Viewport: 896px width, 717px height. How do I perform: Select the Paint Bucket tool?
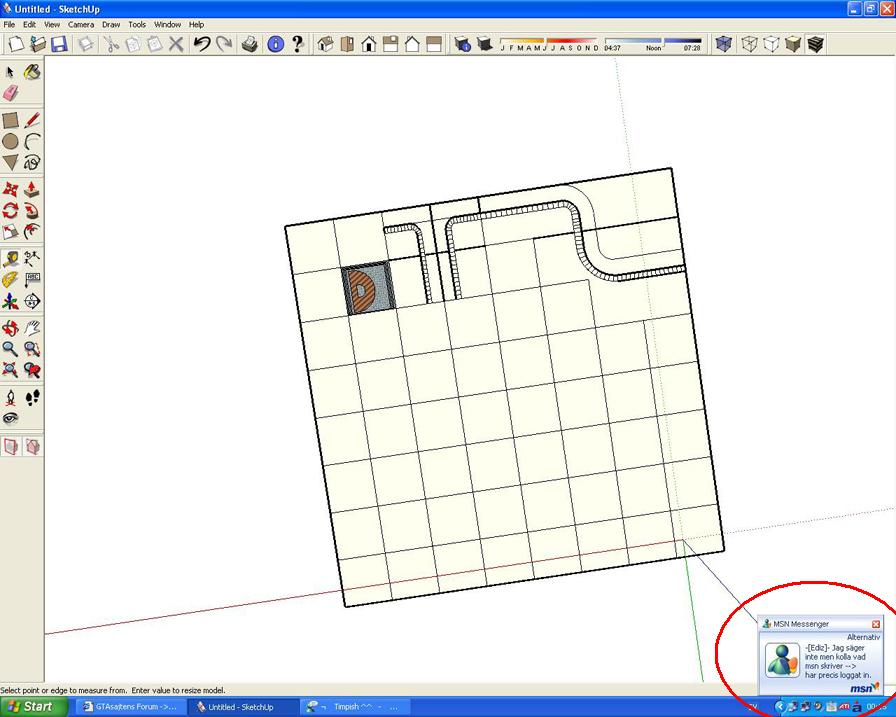(32, 72)
